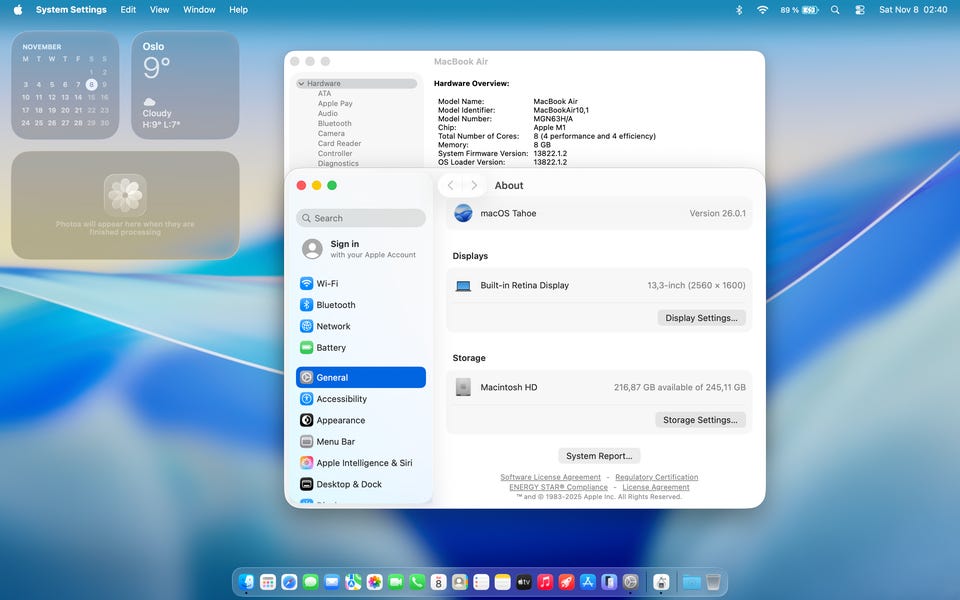Open Control Center from the menu bar
Screen dimensions: 960x600
point(860,10)
